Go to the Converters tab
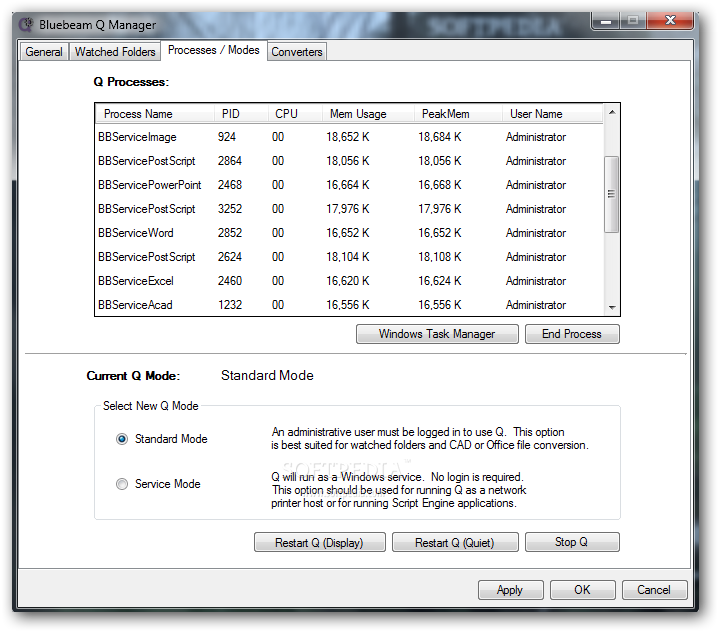 [x=297, y=52]
